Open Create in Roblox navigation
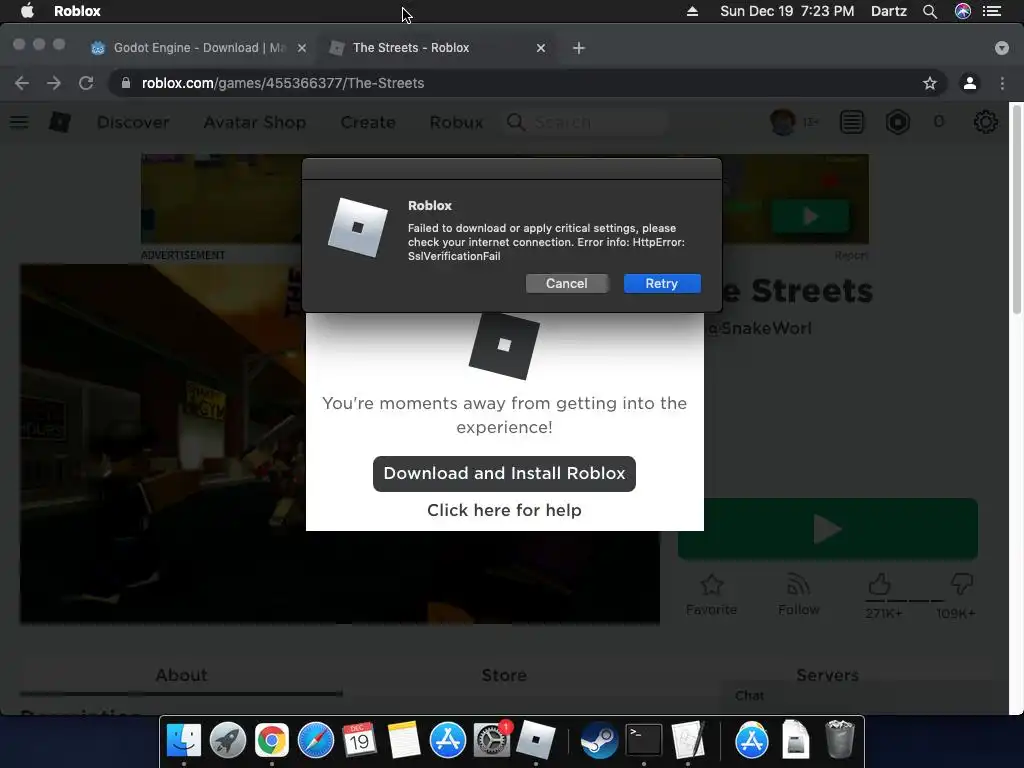Screen dimensions: 1024x768 click(x=368, y=122)
